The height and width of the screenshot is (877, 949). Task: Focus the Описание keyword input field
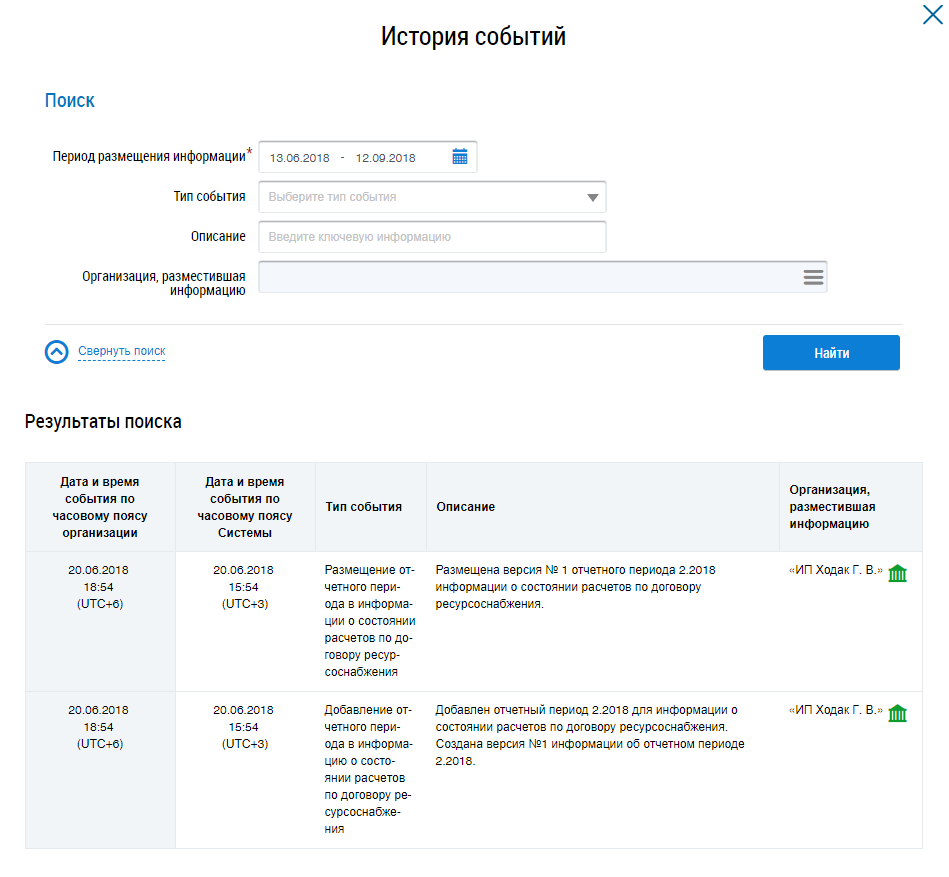(432, 237)
